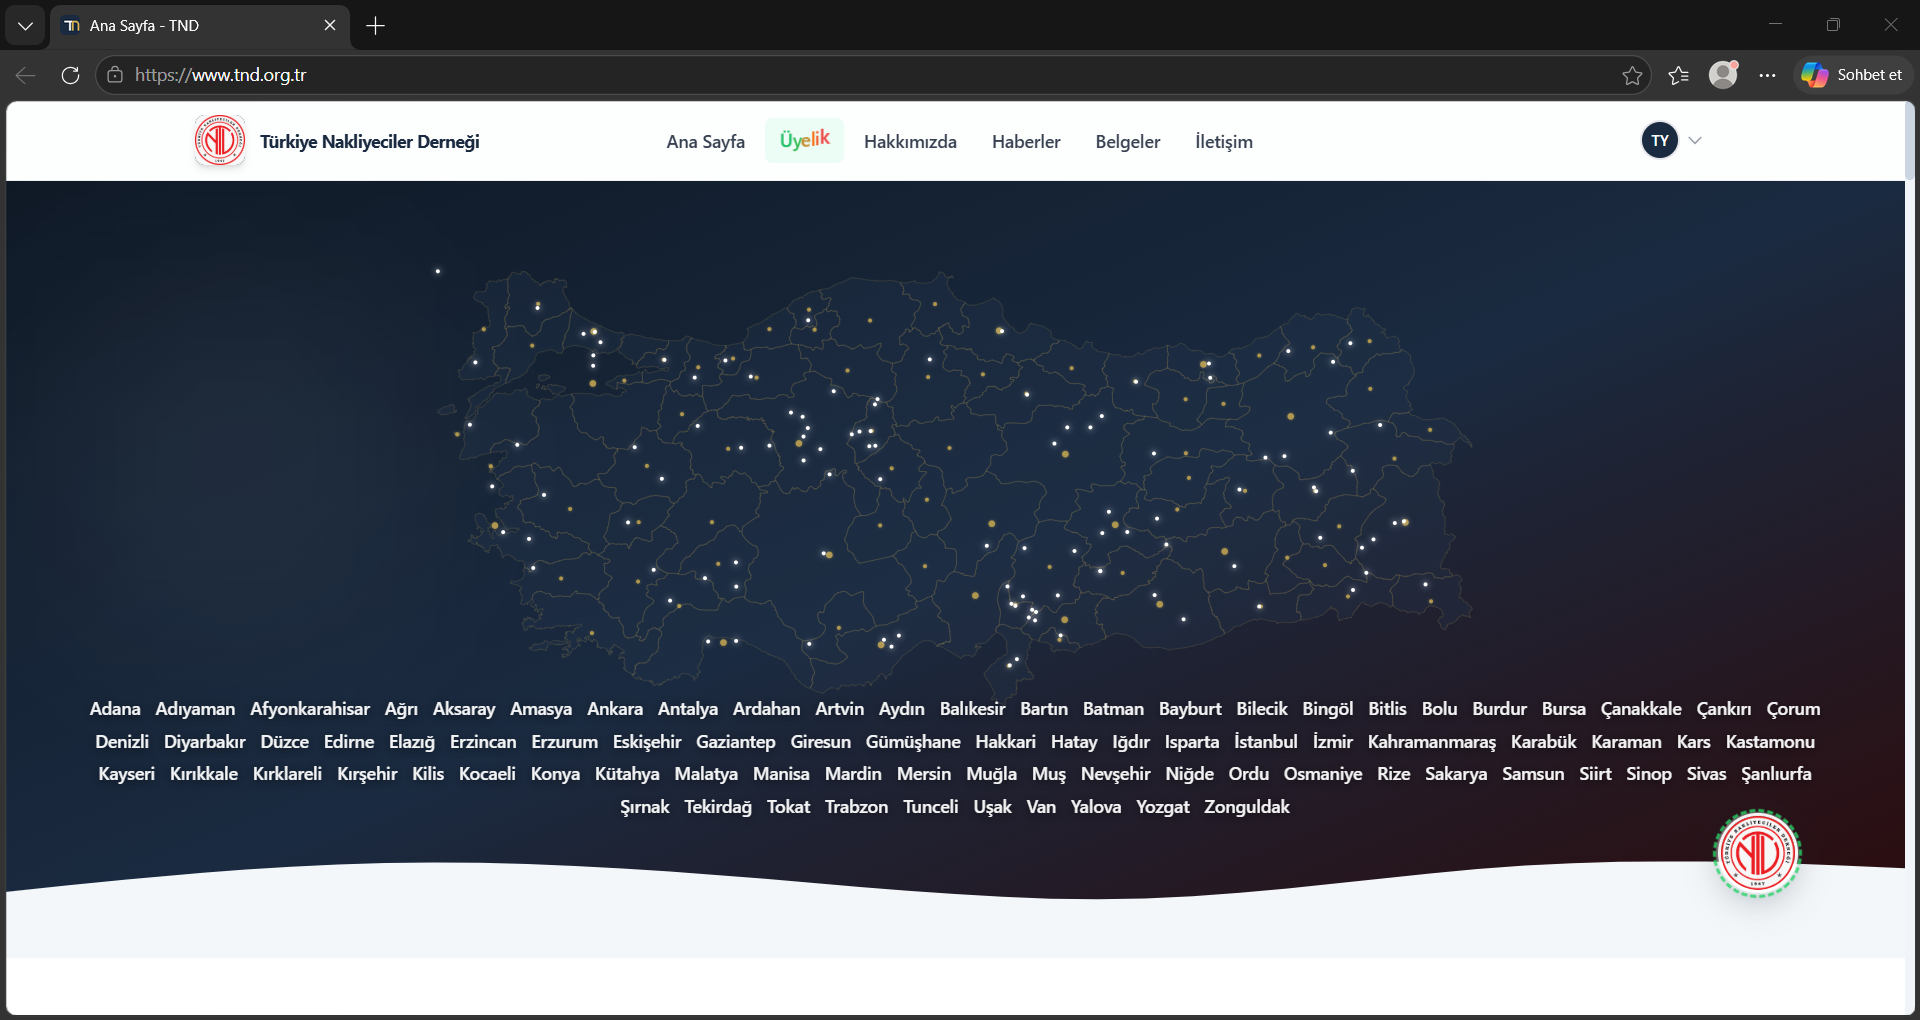Viewport: 1920px width, 1020px height.
Task: Select the city Hatay
Action: click(x=1074, y=742)
